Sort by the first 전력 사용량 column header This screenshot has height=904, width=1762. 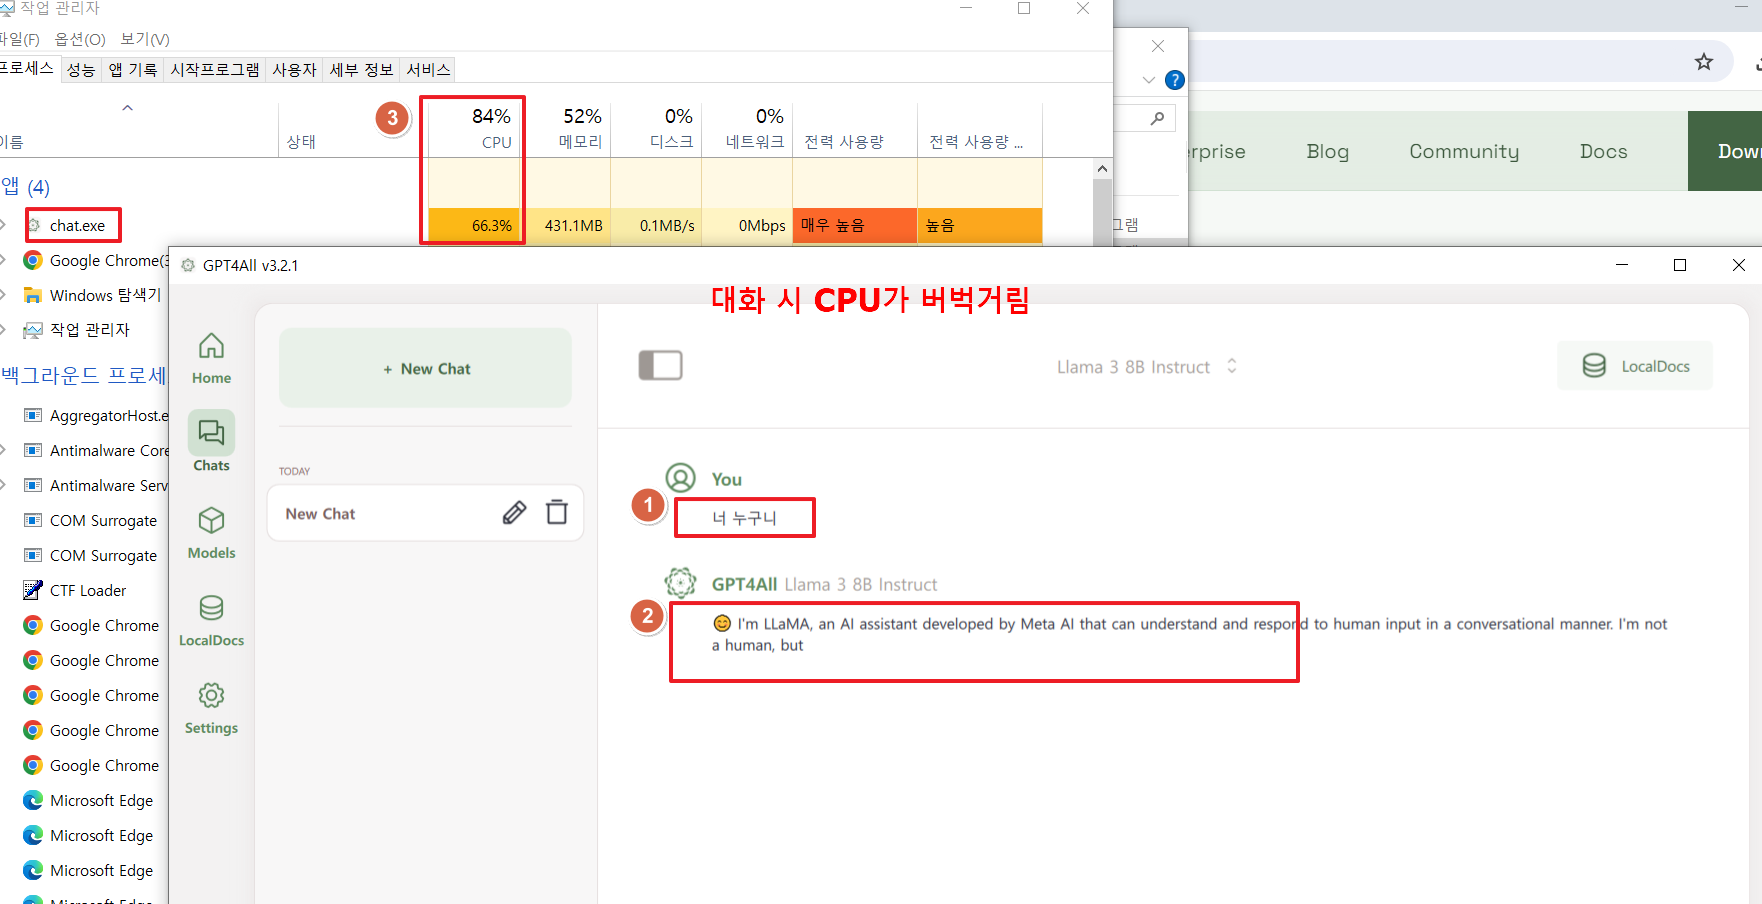(854, 129)
